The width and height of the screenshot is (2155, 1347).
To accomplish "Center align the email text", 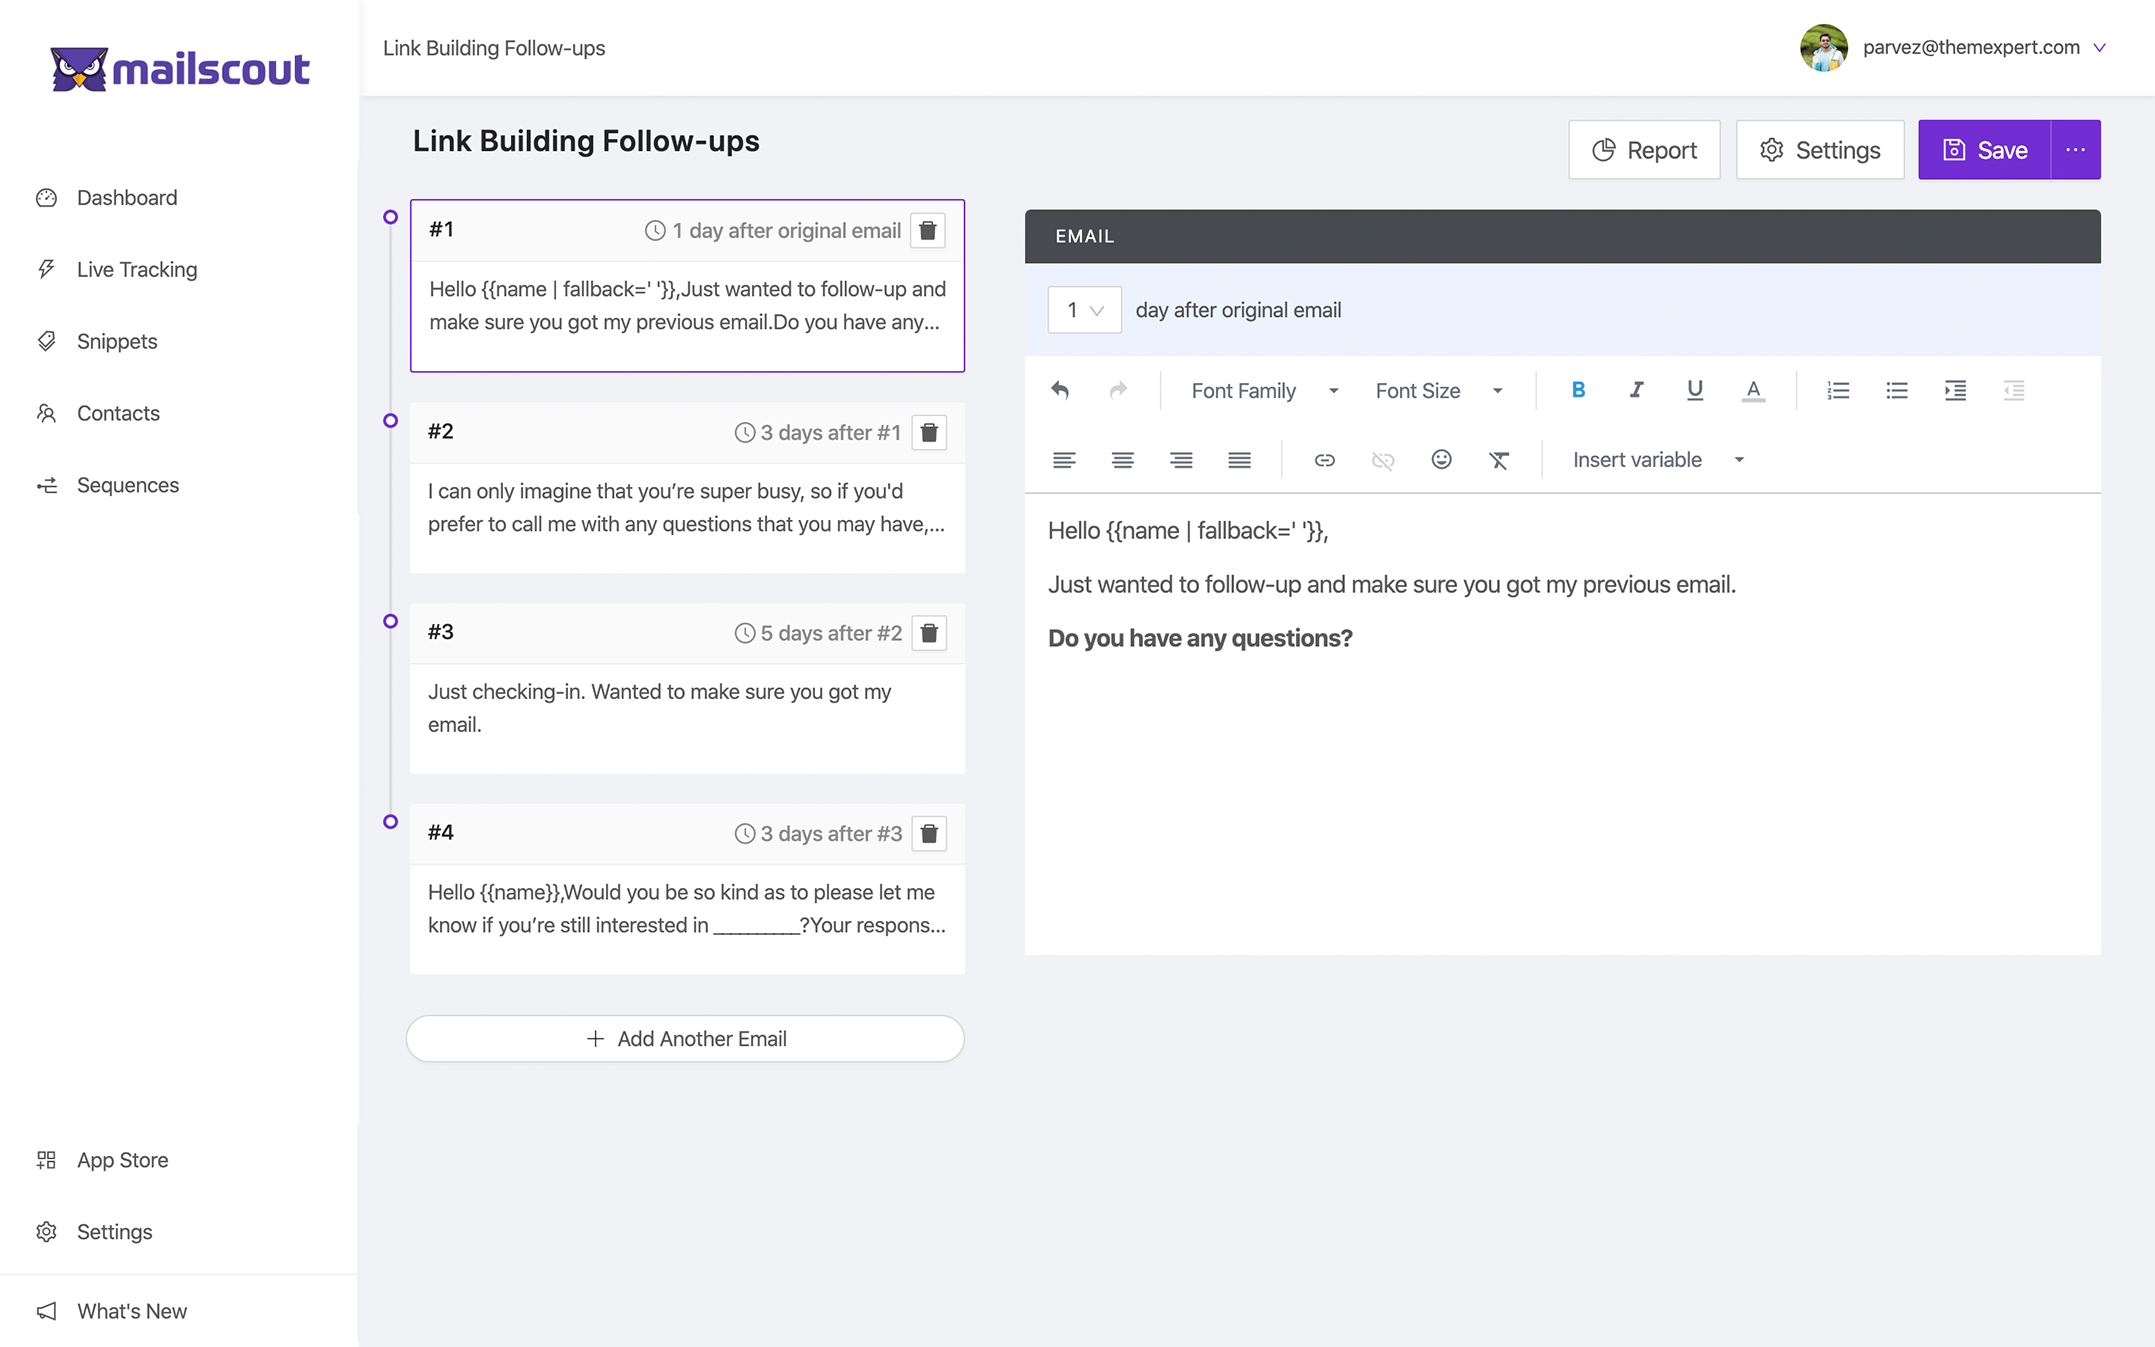I will click(x=1122, y=460).
